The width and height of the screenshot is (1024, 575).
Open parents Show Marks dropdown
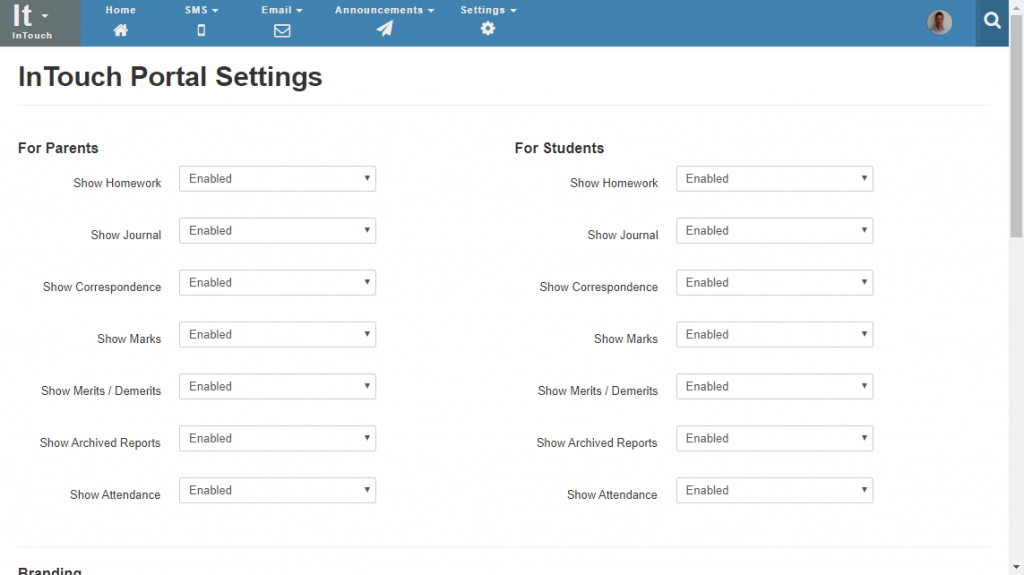(278, 335)
